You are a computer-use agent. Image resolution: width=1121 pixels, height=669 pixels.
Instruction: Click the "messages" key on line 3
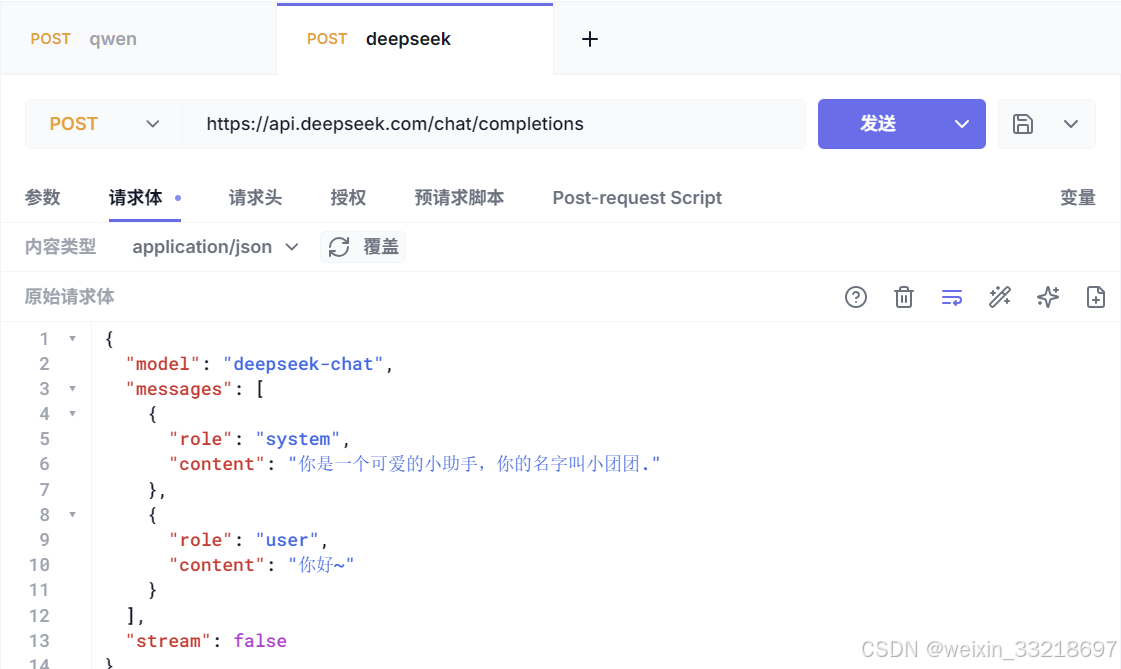pos(179,390)
